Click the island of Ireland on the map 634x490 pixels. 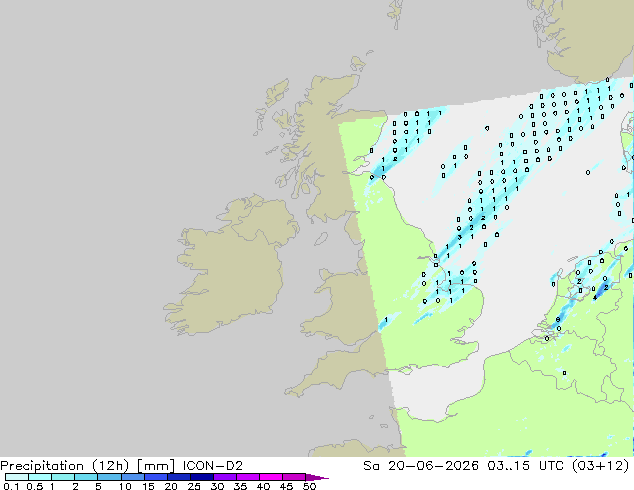[230, 267]
